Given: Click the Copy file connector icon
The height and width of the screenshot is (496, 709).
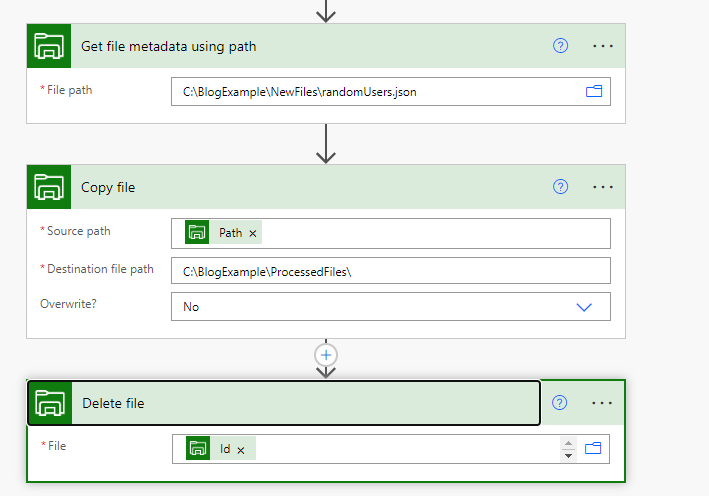Looking at the screenshot, I should 48,187.
